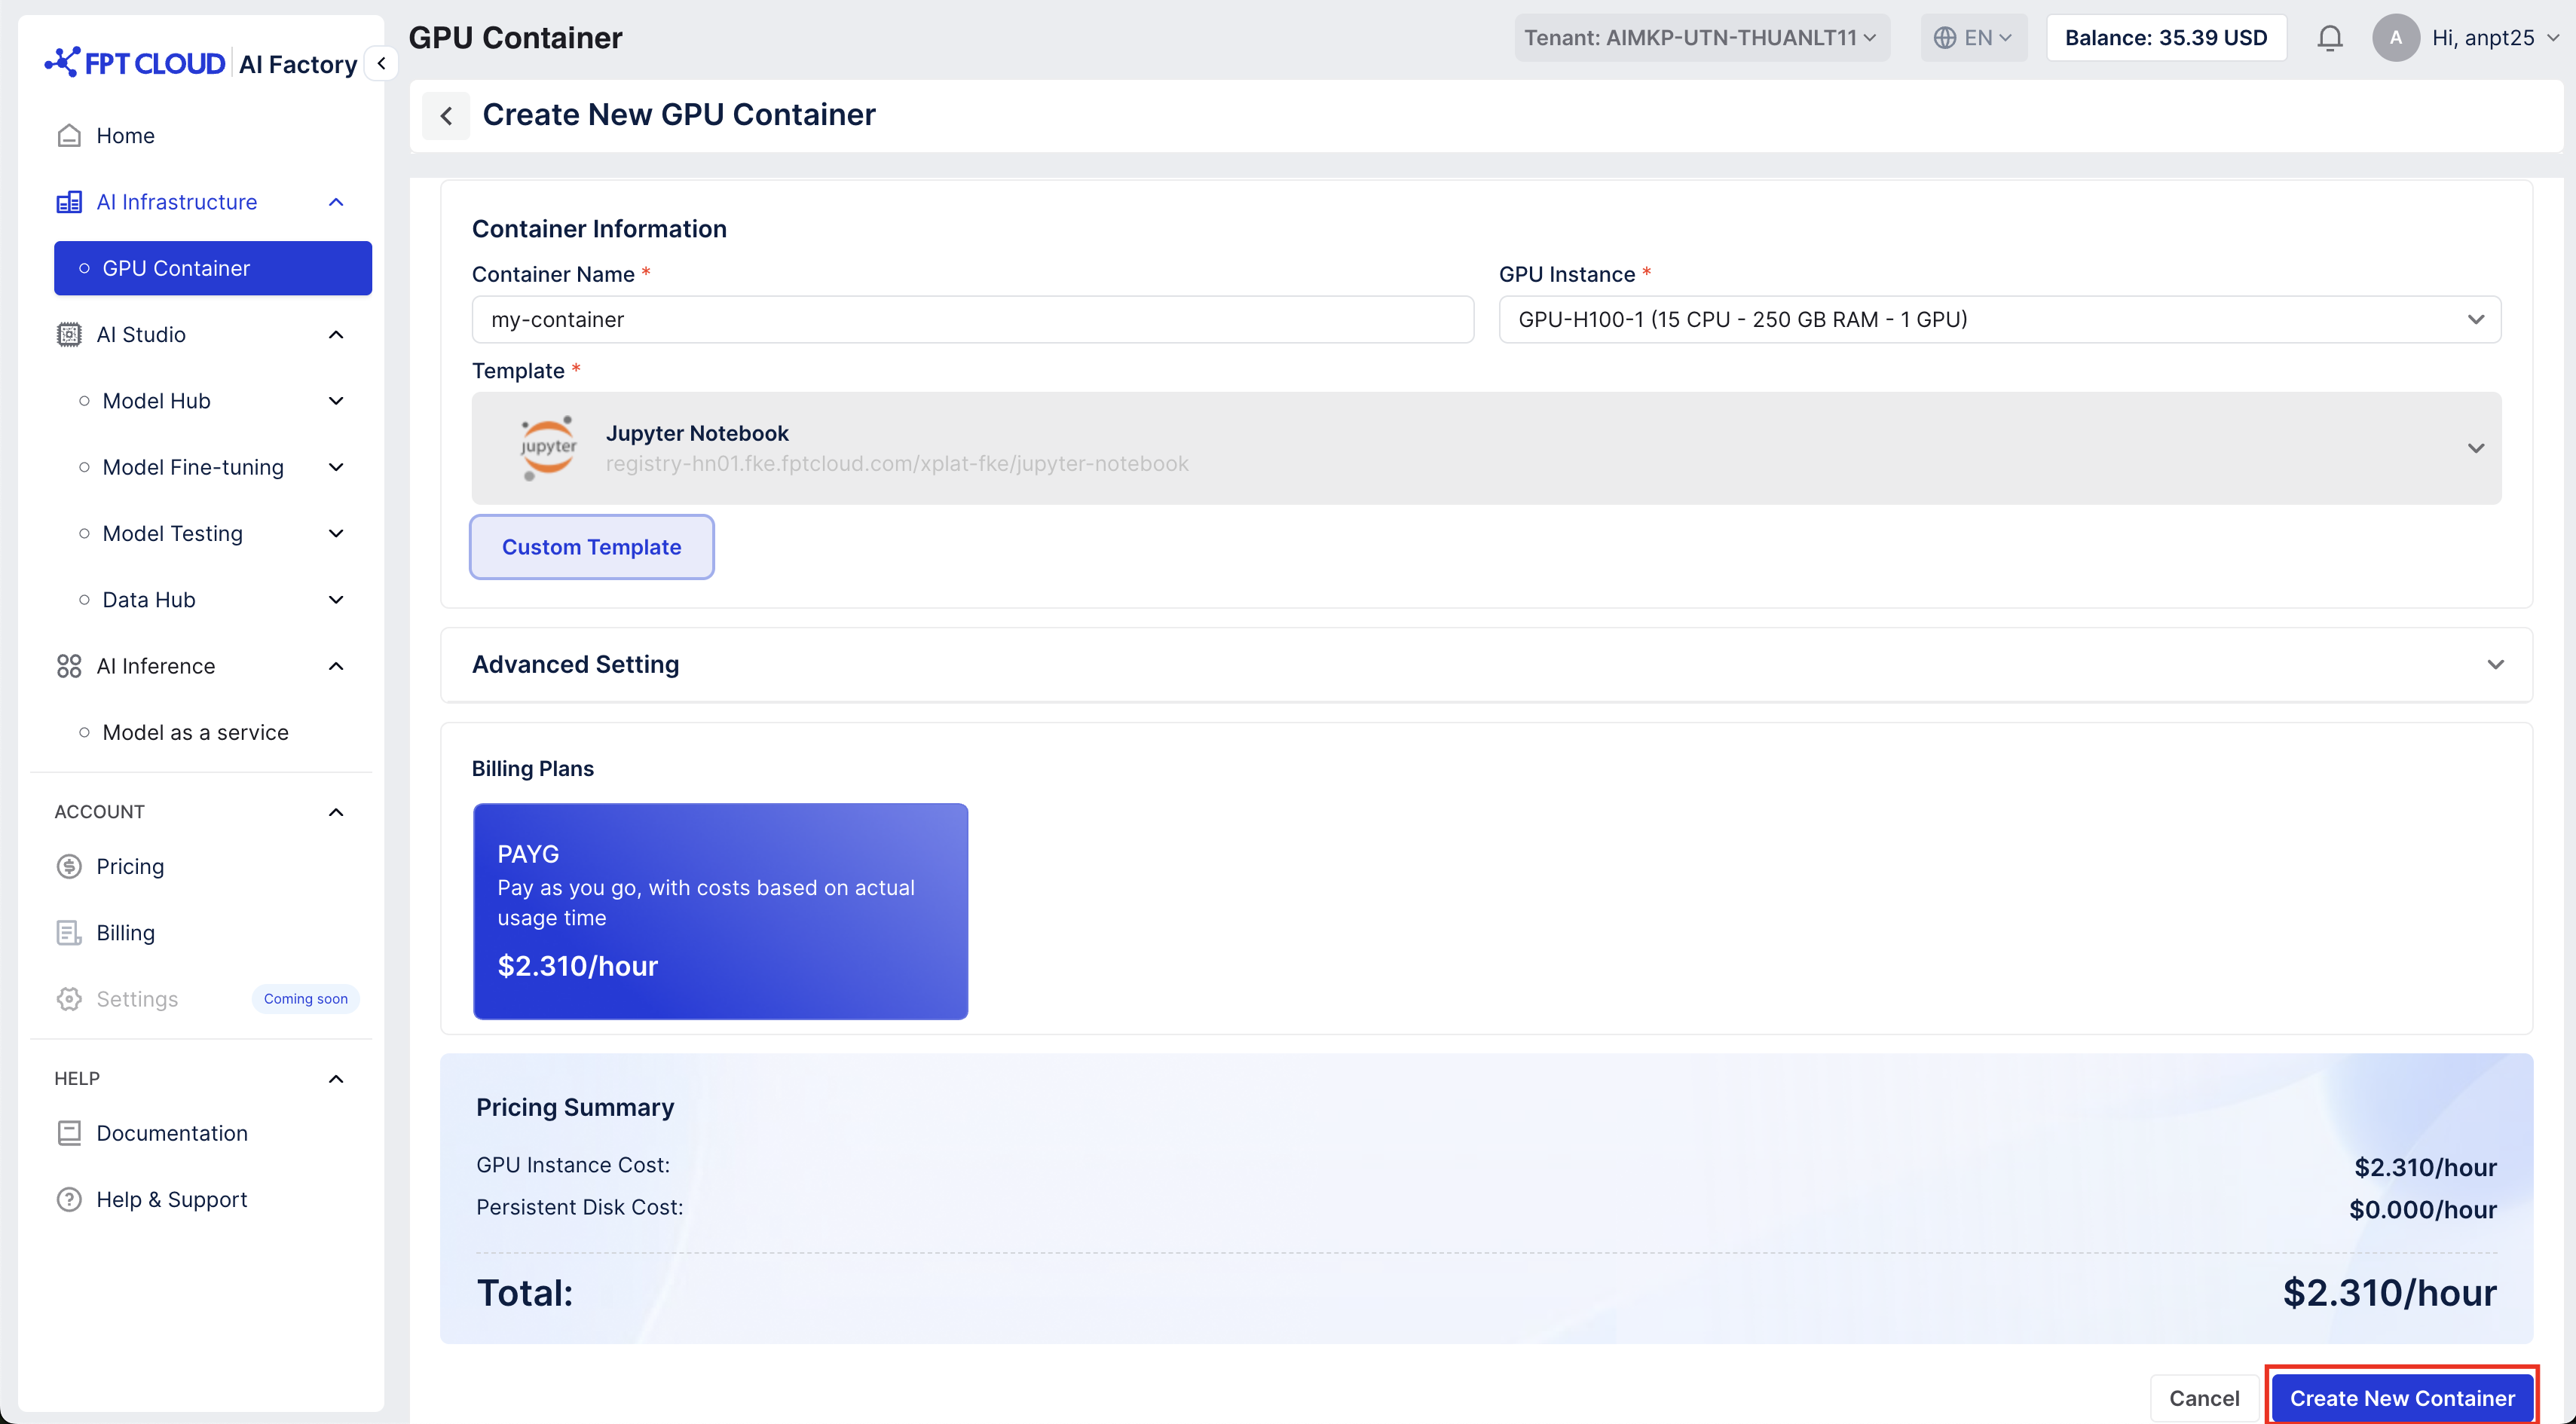Click the AI Infrastructure building icon
Viewport: 2576px width, 1424px height.
69,202
